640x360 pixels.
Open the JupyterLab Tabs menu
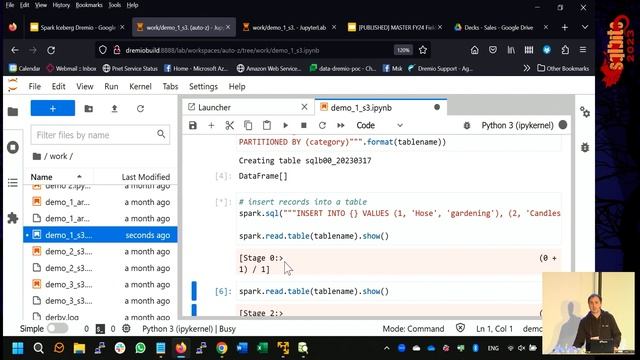coord(170,87)
